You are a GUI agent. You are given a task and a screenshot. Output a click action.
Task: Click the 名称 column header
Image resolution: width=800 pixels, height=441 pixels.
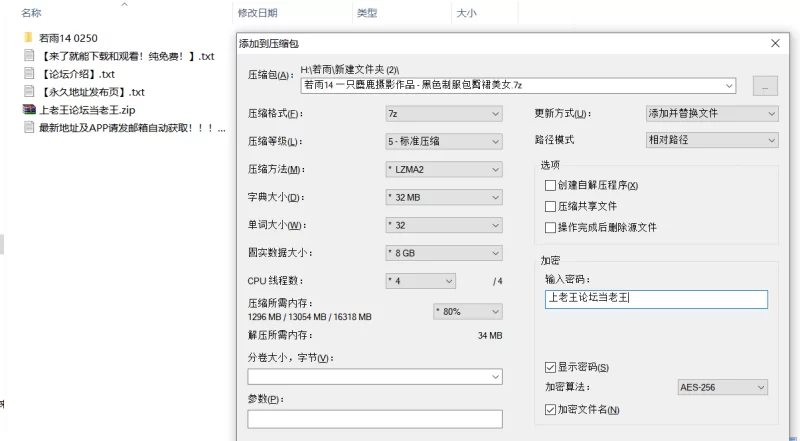point(31,14)
